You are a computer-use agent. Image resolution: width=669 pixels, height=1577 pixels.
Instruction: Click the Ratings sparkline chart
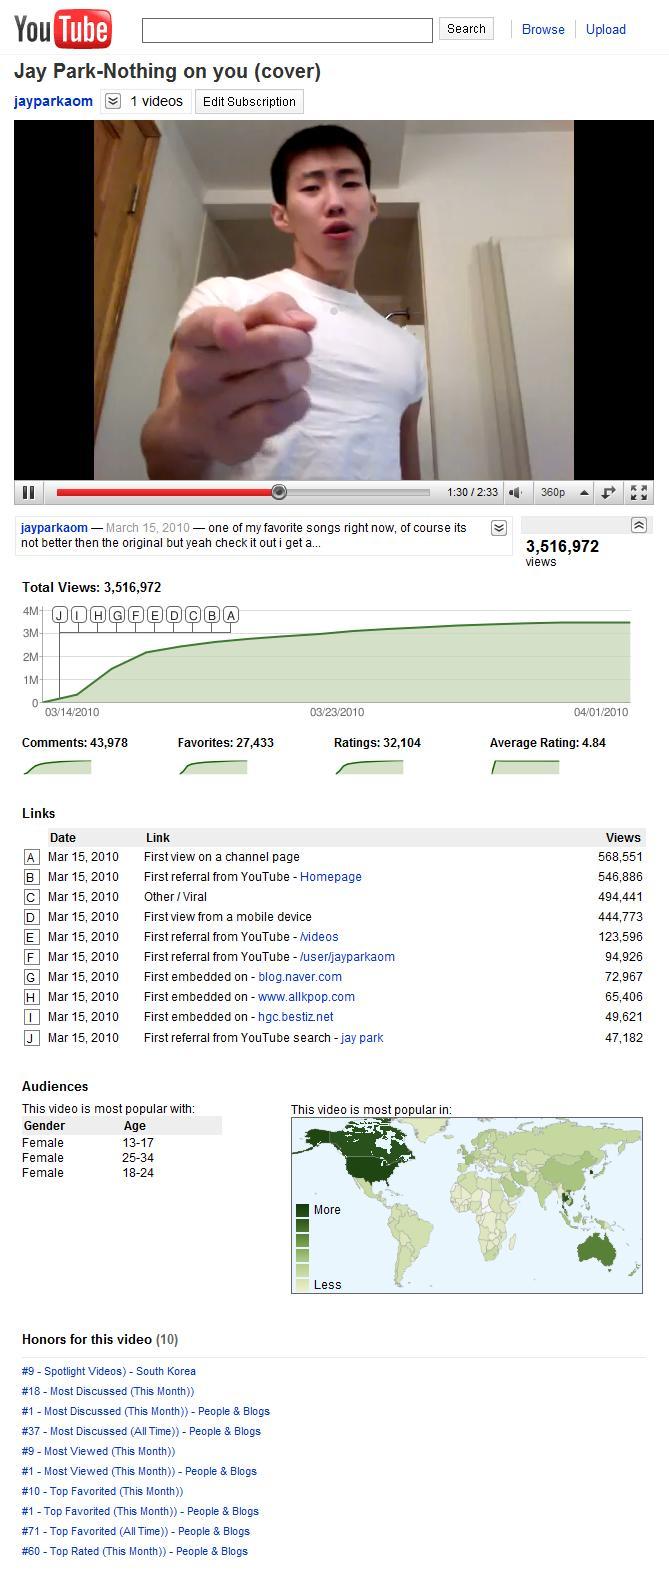(x=369, y=767)
